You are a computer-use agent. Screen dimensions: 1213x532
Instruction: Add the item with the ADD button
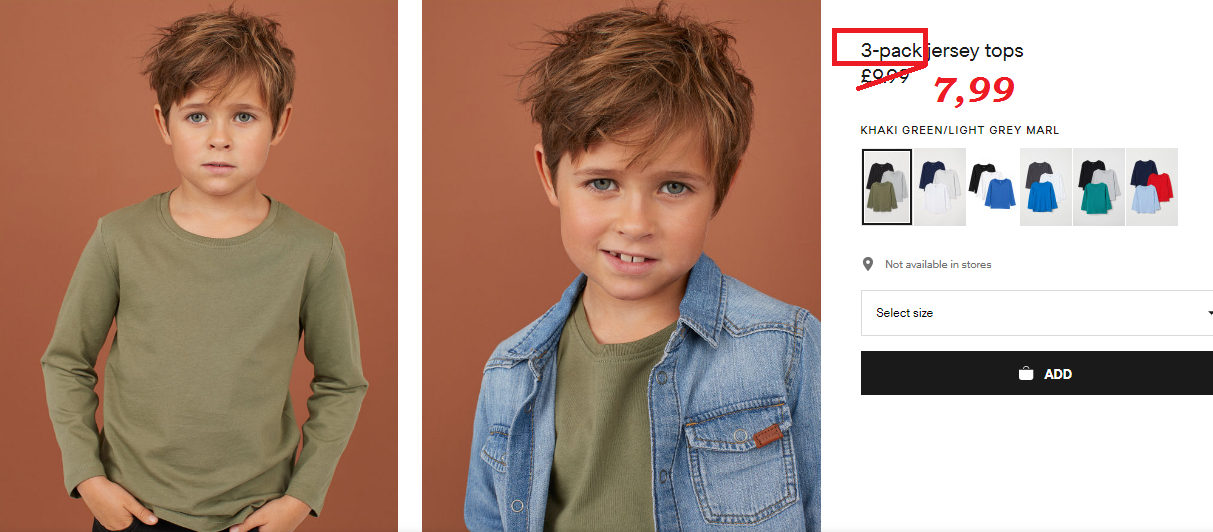click(1037, 373)
